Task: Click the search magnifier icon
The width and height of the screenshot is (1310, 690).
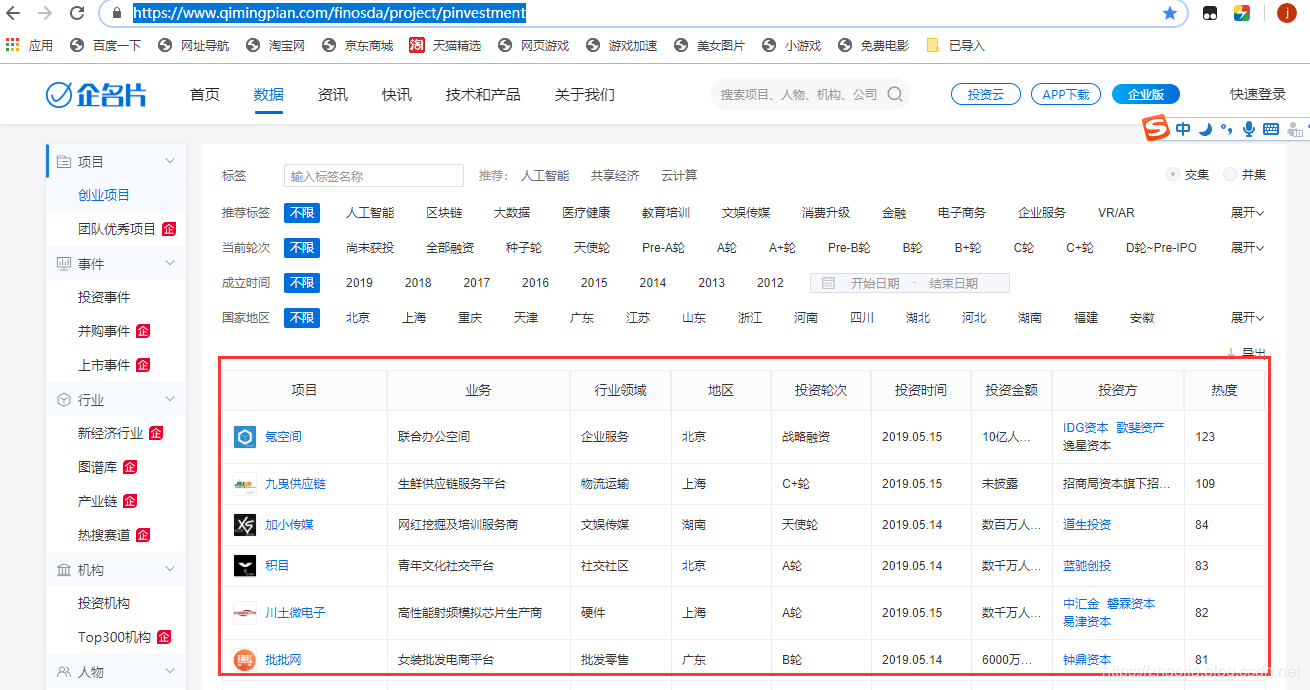Action: tap(895, 94)
